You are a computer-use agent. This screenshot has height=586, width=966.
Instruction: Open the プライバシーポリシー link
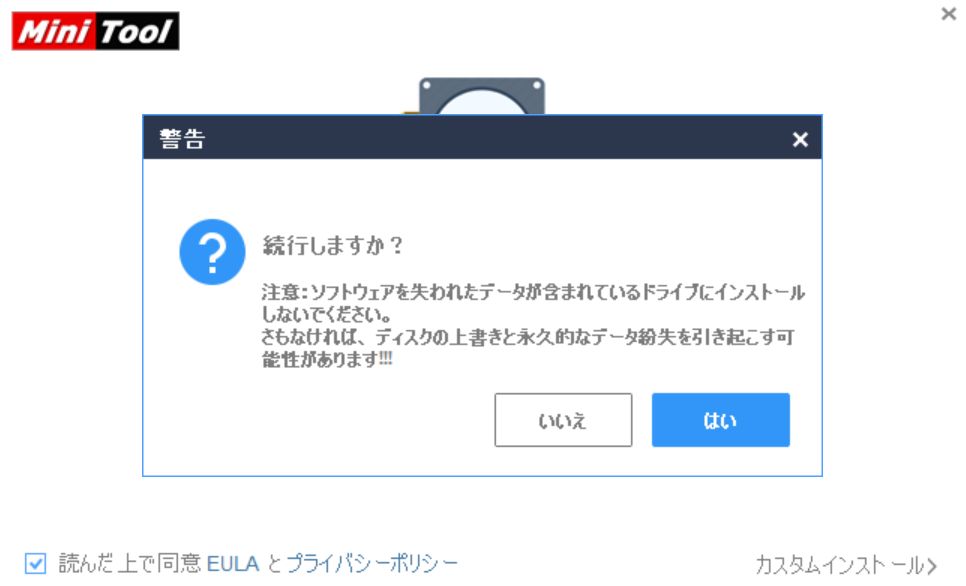click(x=372, y=563)
